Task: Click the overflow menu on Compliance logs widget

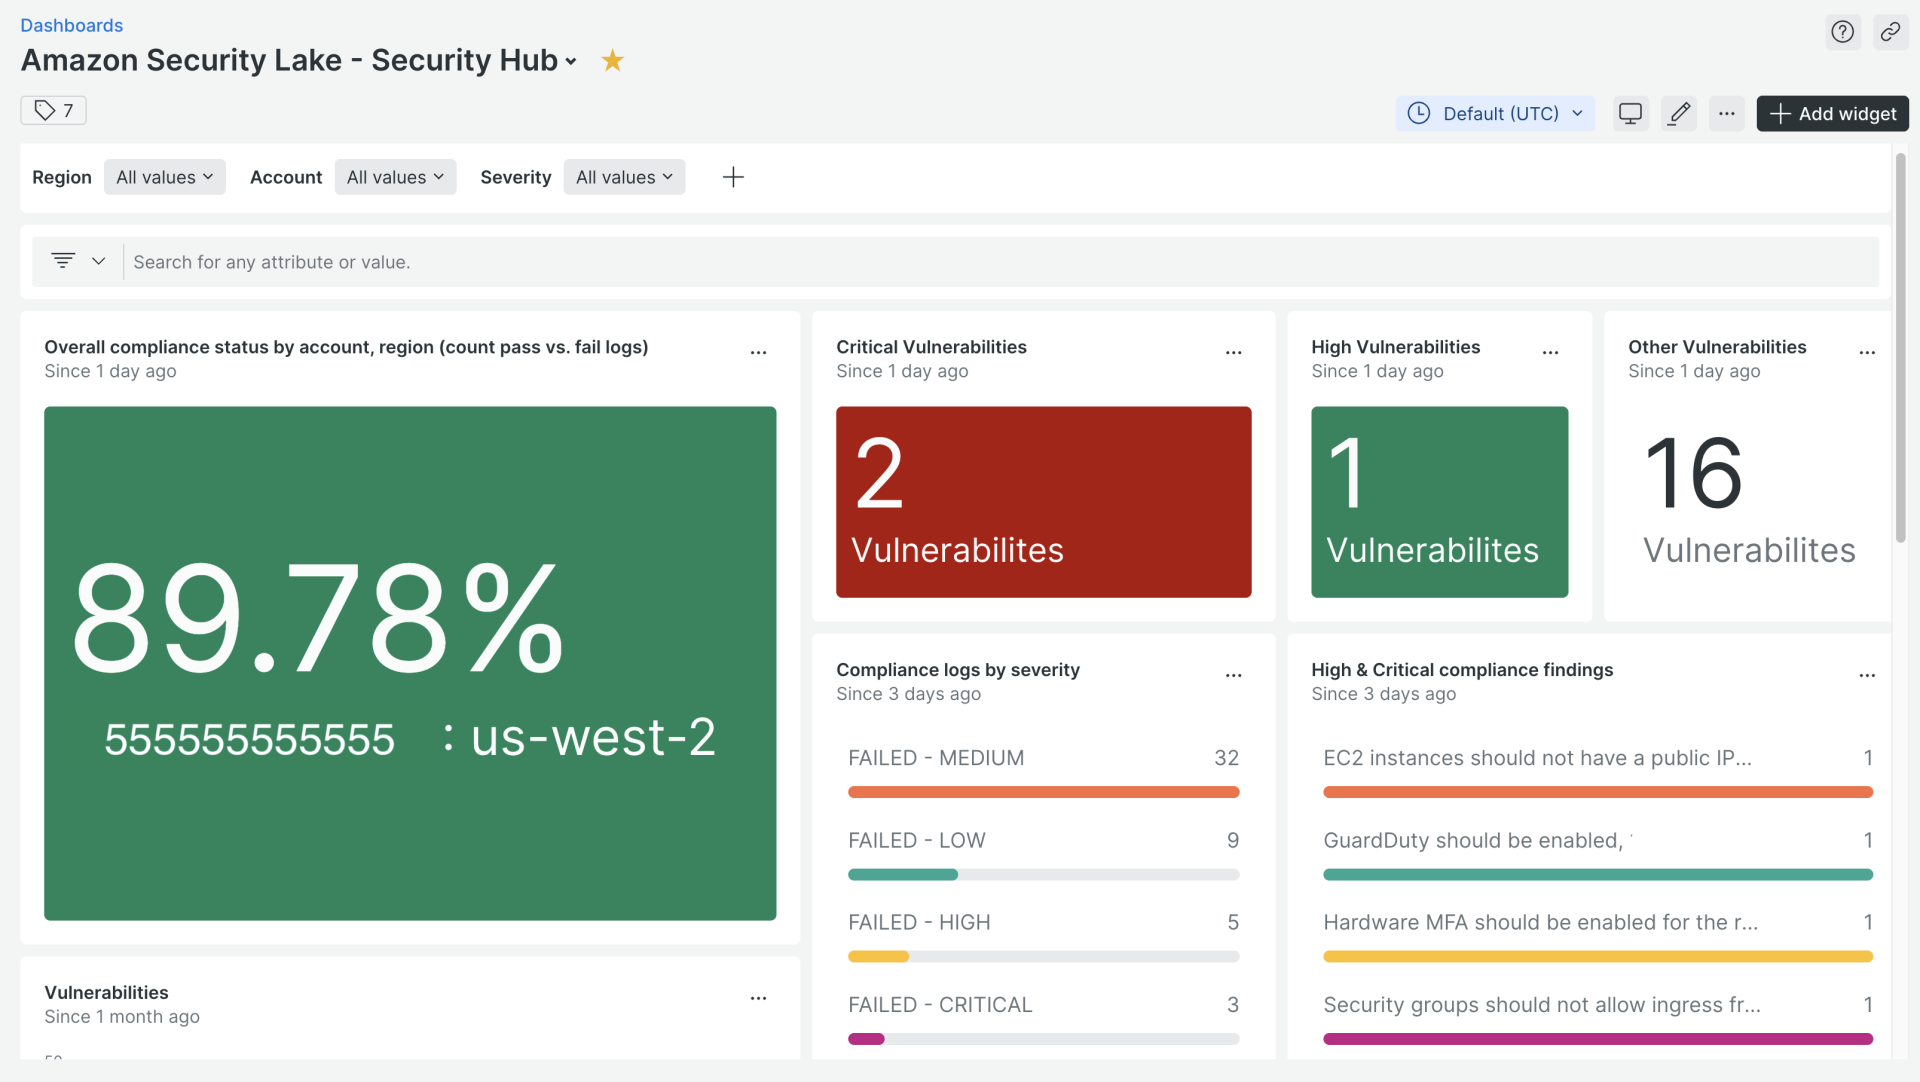Action: coord(1230,672)
